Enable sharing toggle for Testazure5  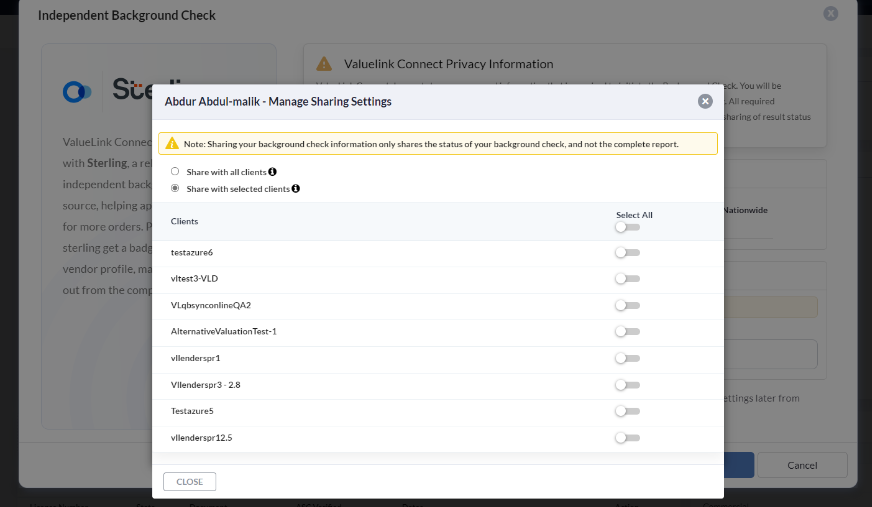click(627, 411)
